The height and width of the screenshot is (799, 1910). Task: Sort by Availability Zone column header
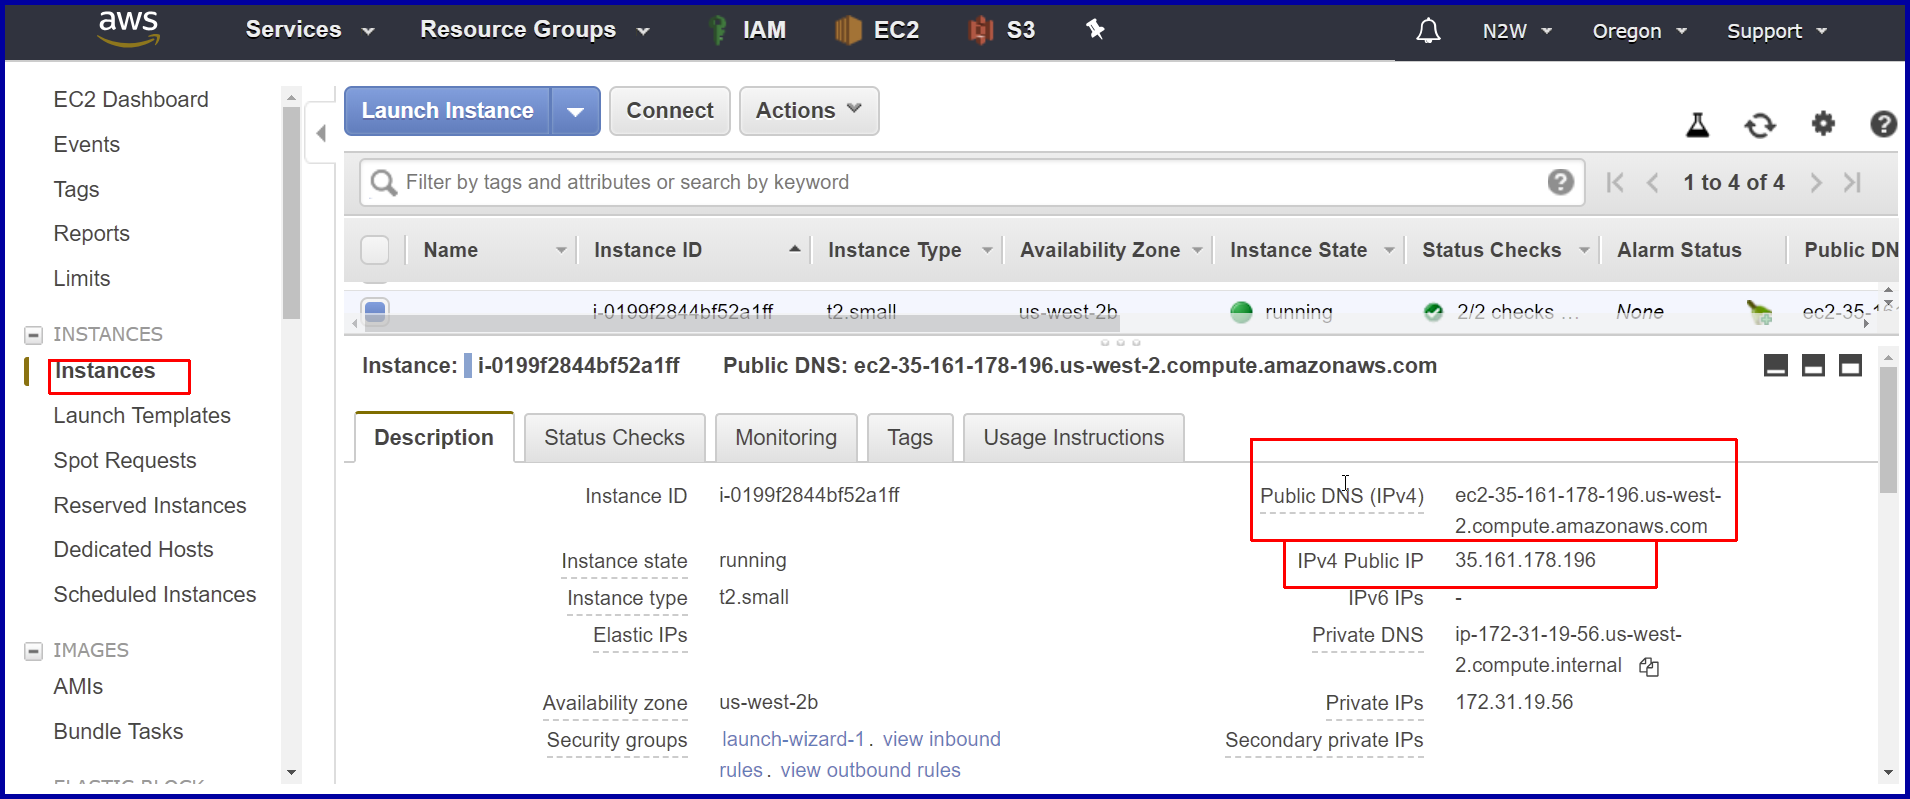pos(1100,250)
